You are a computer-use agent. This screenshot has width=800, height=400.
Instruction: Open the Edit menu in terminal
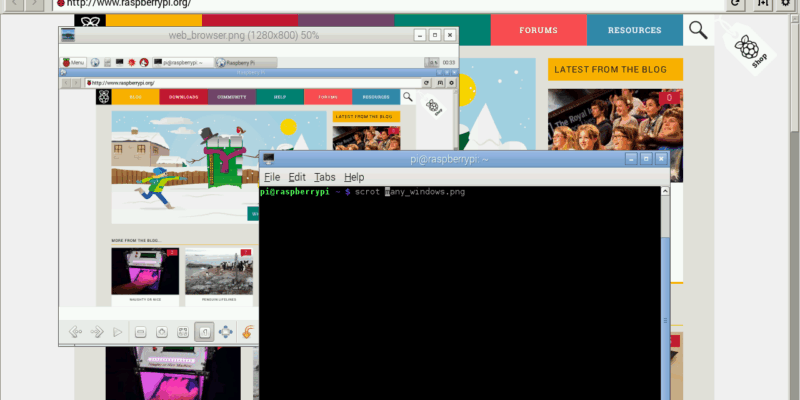pyautogui.click(x=297, y=177)
